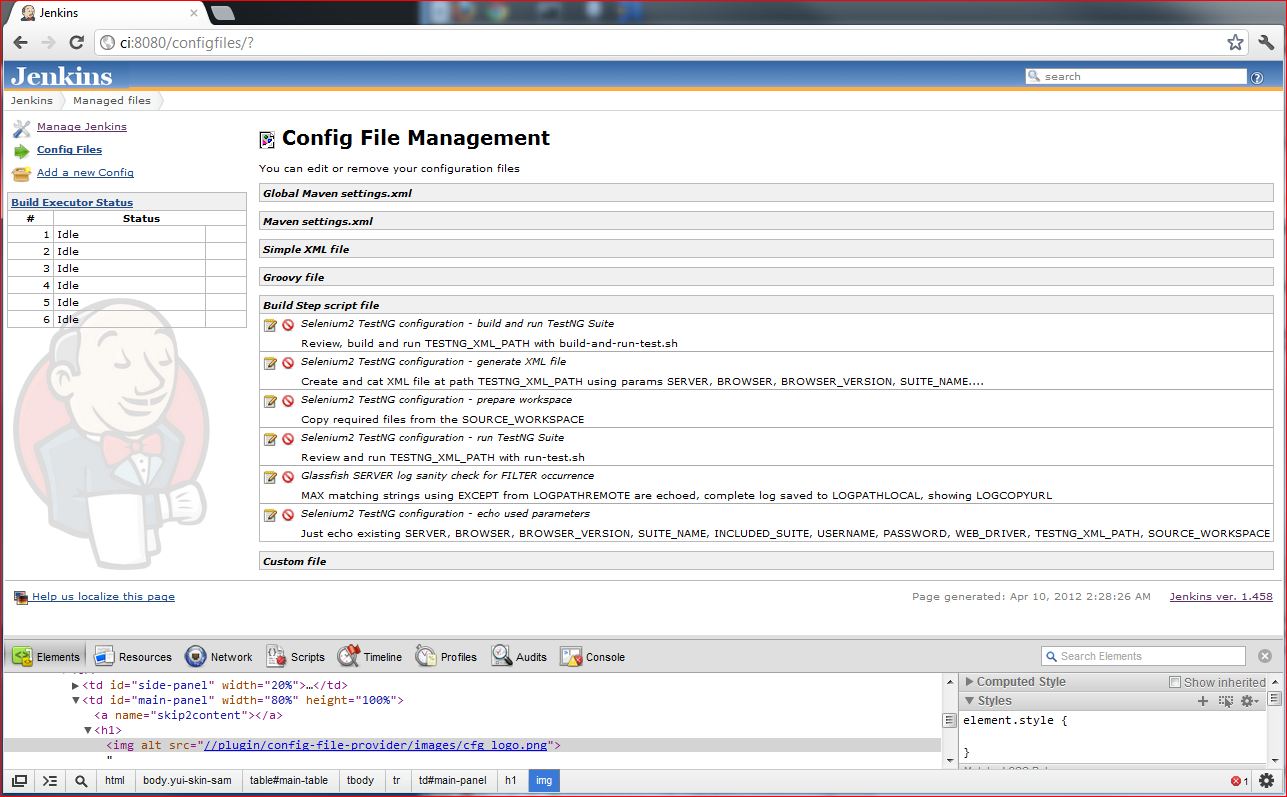Open the DevTools settings gear
The width and height of the screenshot is (1287, 797).
[1266, 781]
